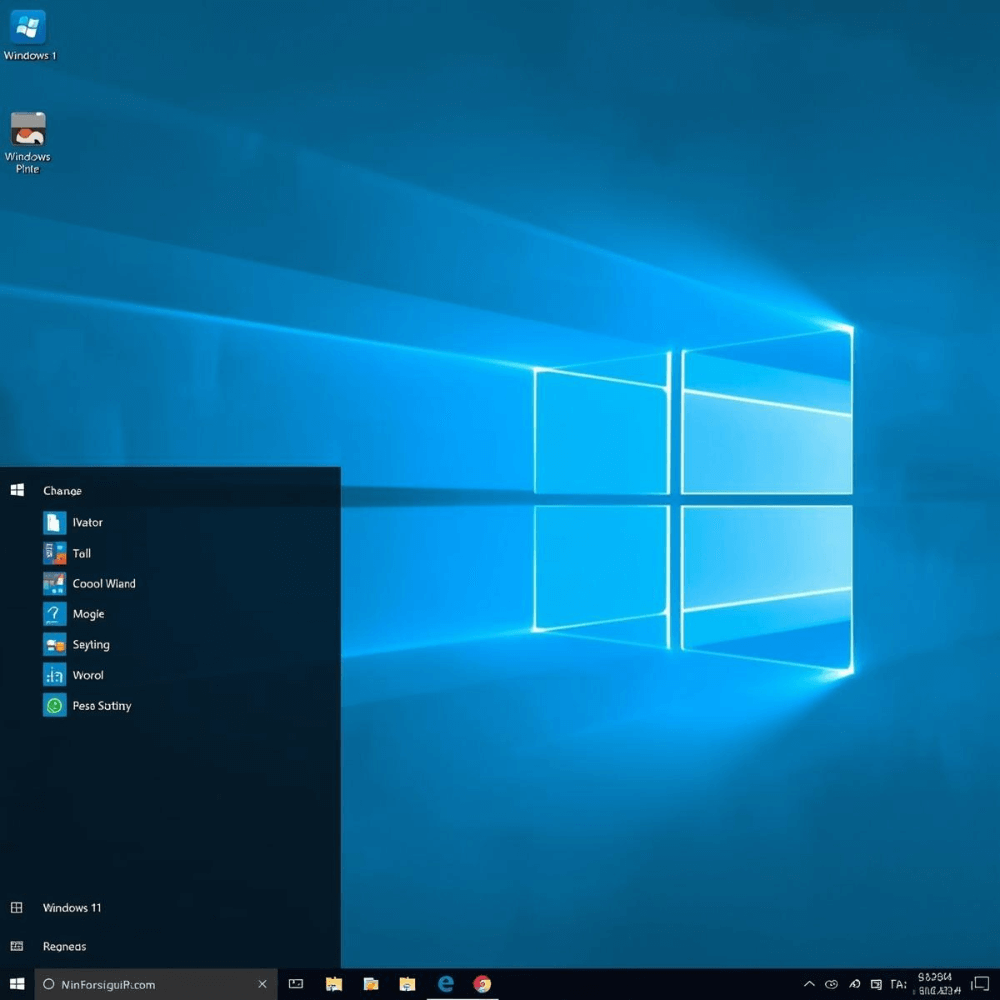Launch Chrome from the taskbar
This screenshot has width=1000, height=1000.
[x=482, y=984]
